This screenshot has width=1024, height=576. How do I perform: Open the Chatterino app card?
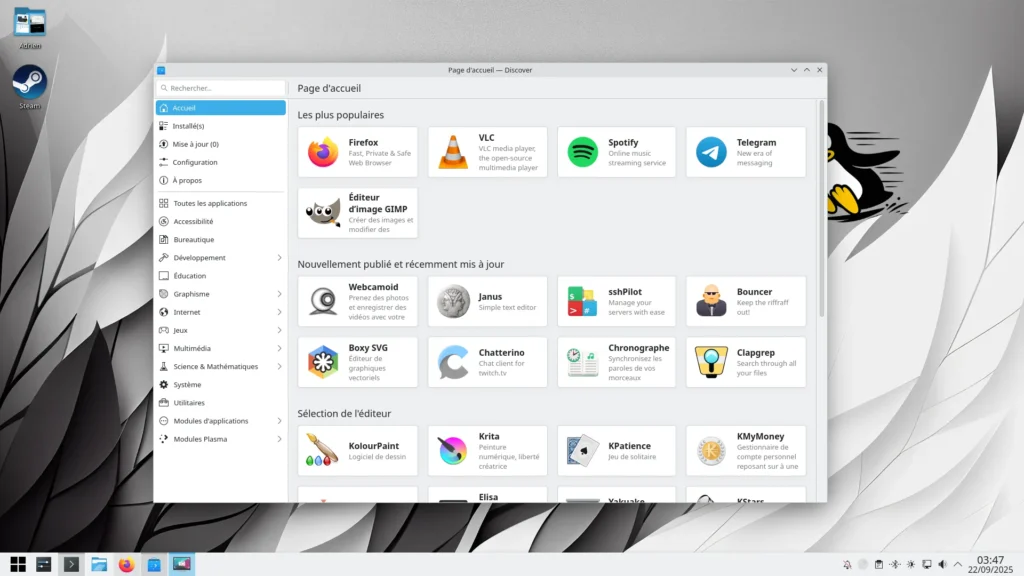(x=487, y=362)
